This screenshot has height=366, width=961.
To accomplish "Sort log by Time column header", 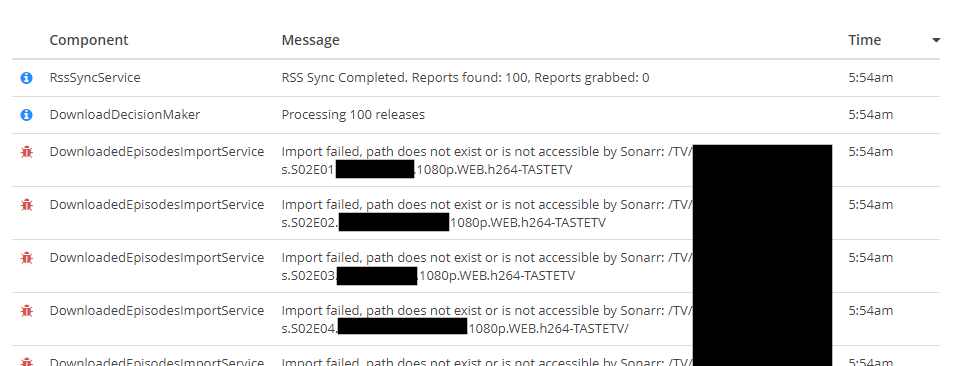I will pyautogui.click(x=865, y=40).
